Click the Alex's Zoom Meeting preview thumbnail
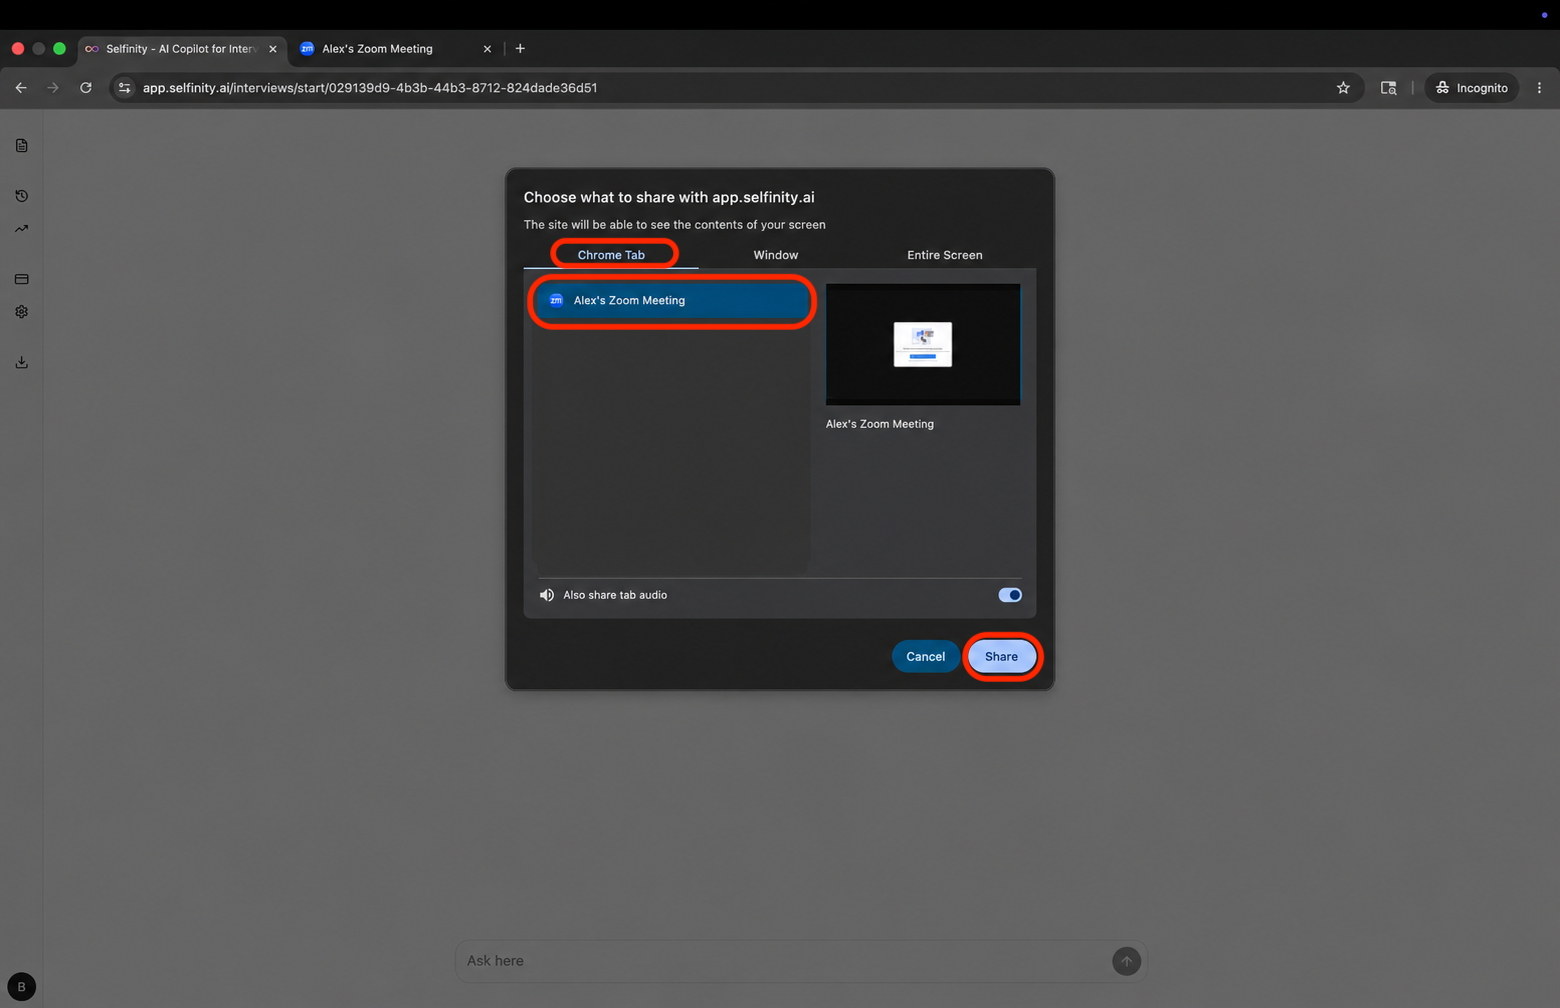Screen dimensions: 1560x1008 923,345
